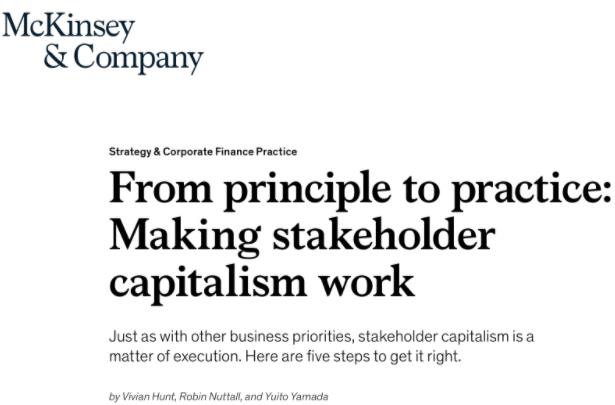Open the Strategy & Corporate Finance Practice link
The height and width of the screenshot is (405, 615).
click(x=203, y=151)
